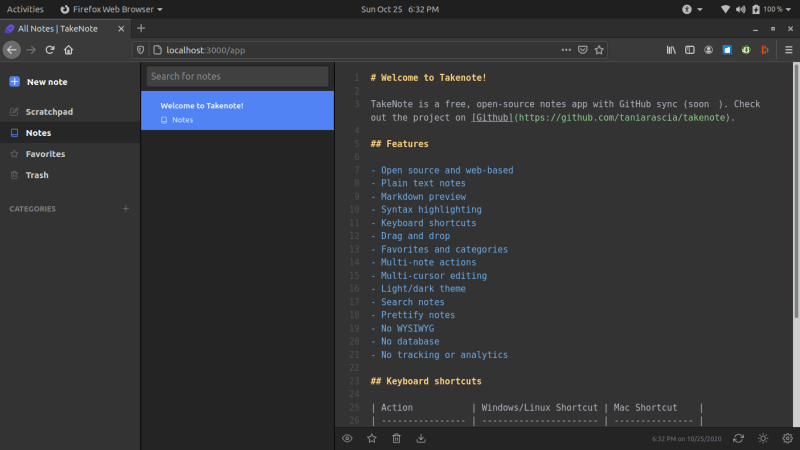Open a new browser tab

(141, 29)
